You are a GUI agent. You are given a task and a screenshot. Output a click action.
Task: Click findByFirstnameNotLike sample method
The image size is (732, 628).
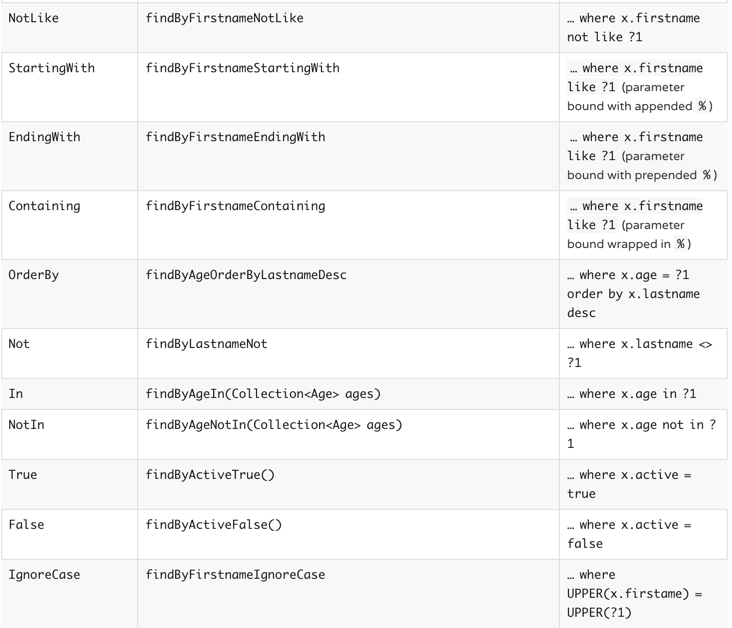tap(225, 18)
